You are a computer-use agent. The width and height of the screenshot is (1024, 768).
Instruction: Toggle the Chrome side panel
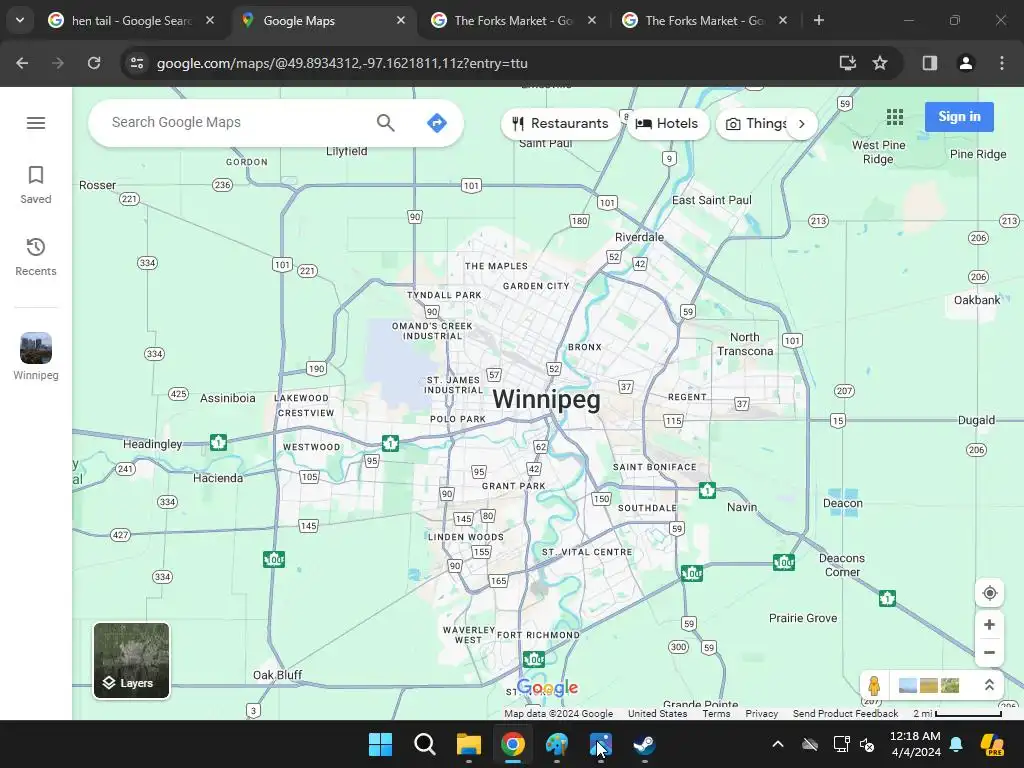930,63
